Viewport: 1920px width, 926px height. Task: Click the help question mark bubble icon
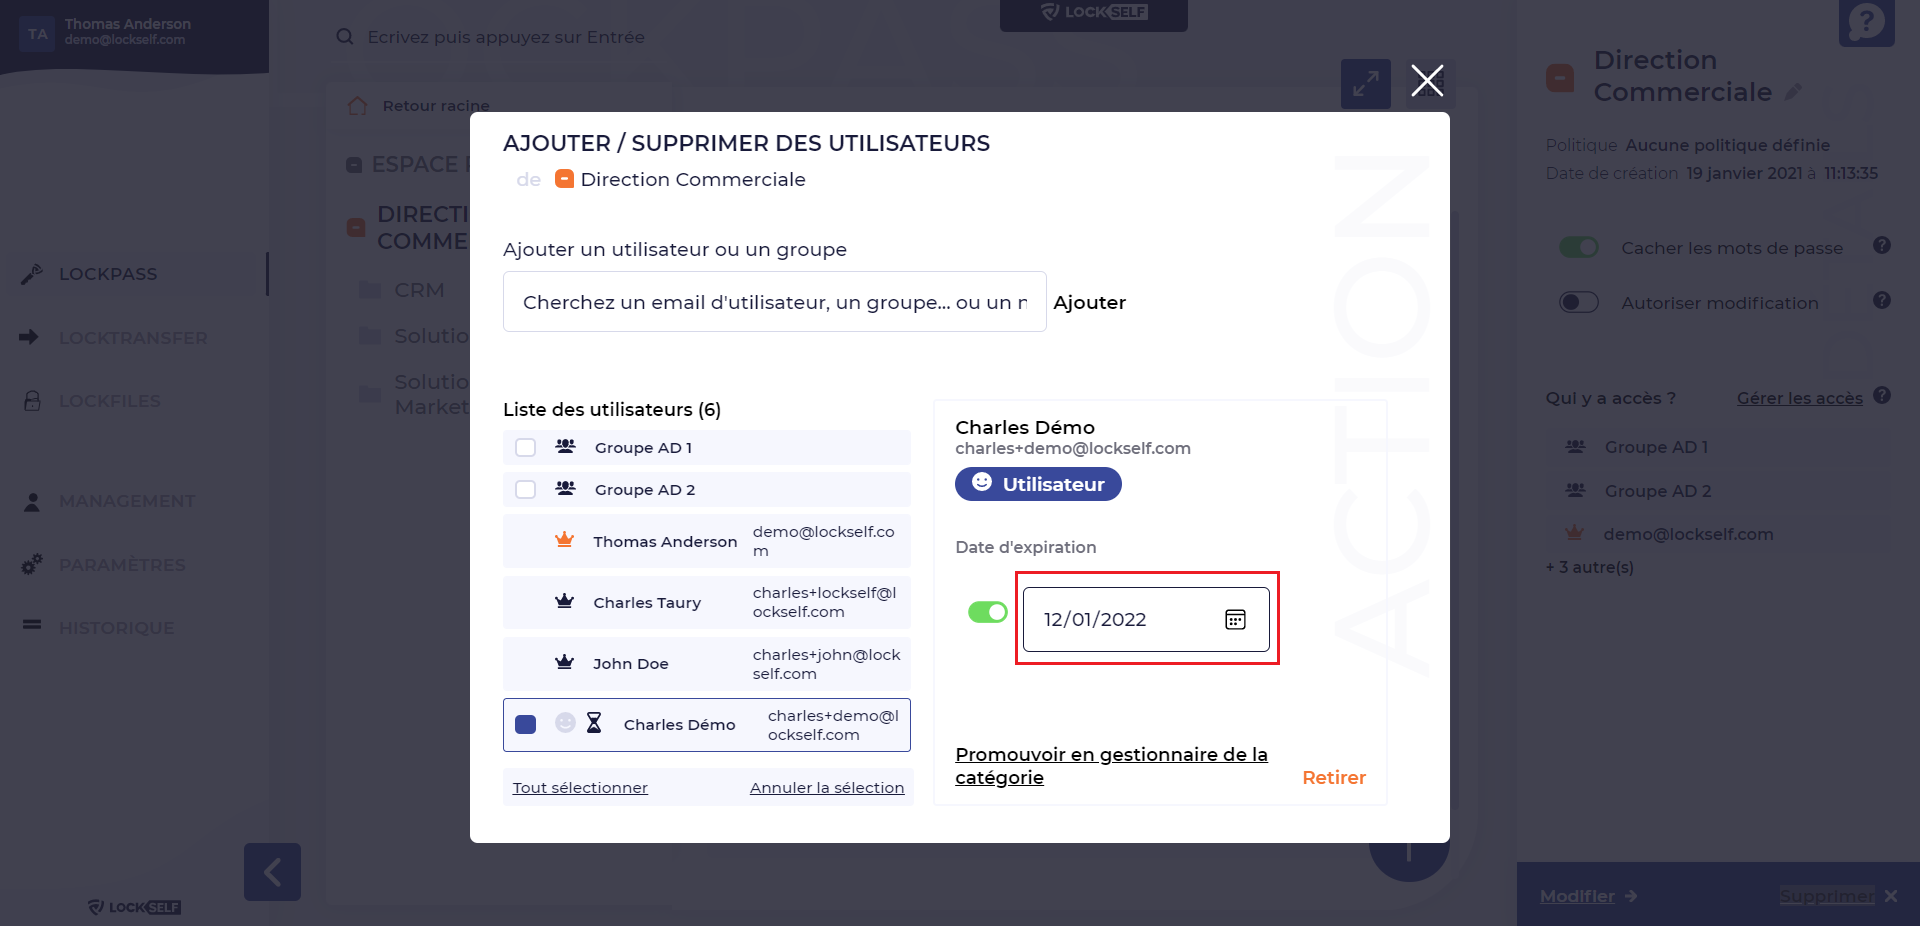(x=1866, y=22)
